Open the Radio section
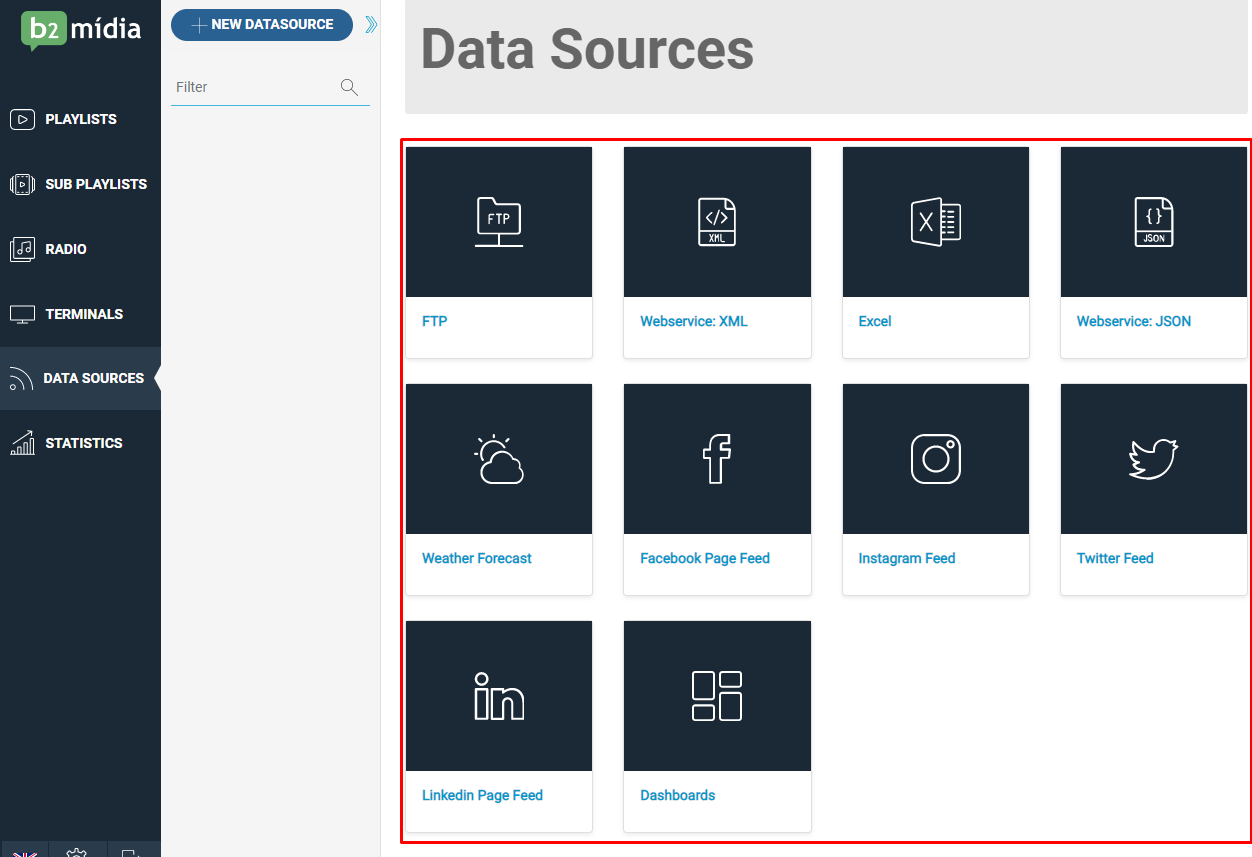 [80, 249]
